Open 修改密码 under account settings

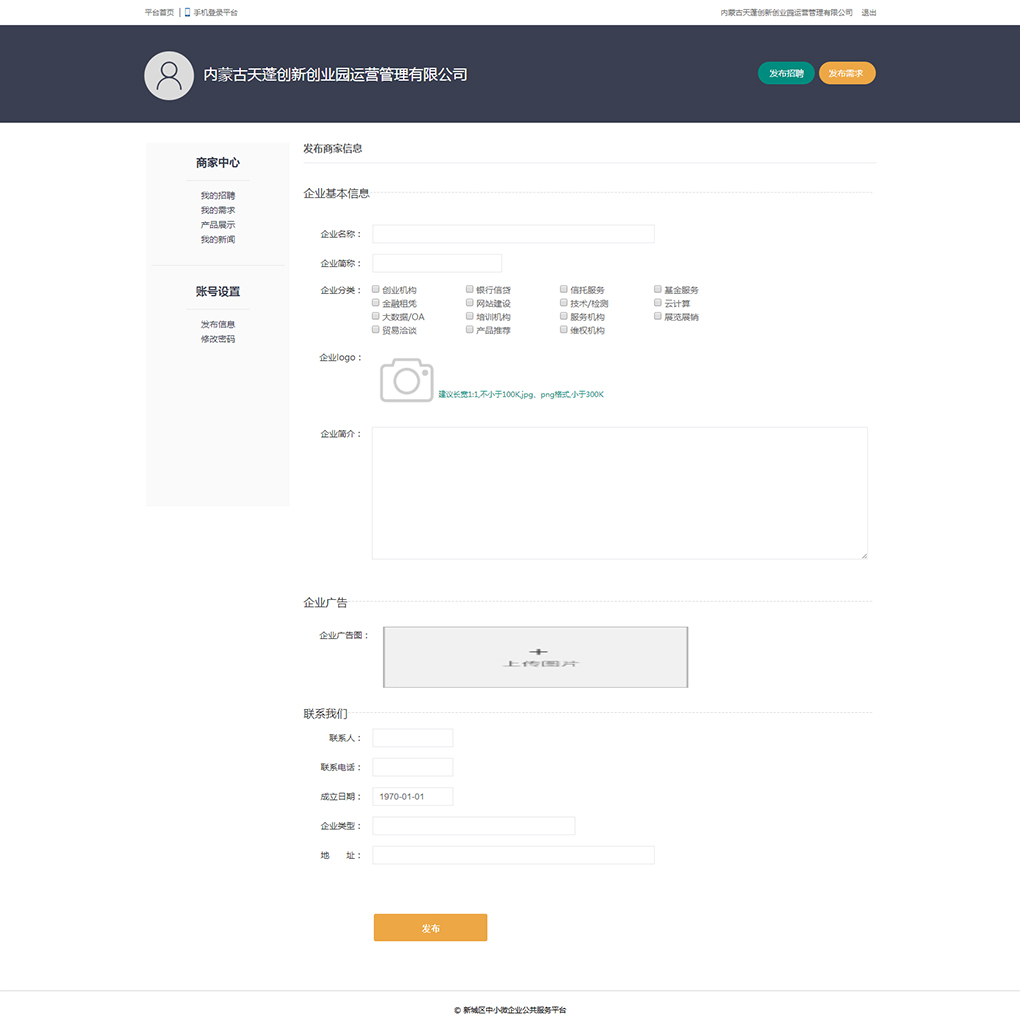pyautogui.click(x=217, y=339)
